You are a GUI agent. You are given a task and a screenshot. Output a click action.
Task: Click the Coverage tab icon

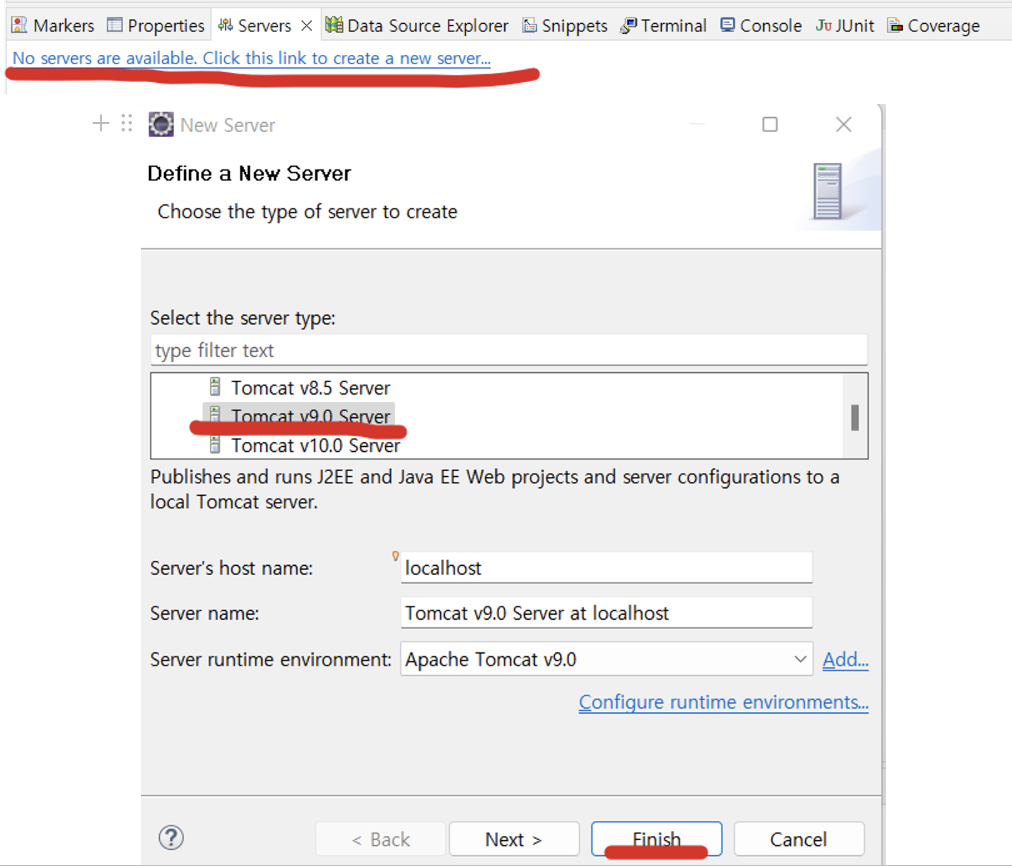pyautogui.click(x=895, y=26)
